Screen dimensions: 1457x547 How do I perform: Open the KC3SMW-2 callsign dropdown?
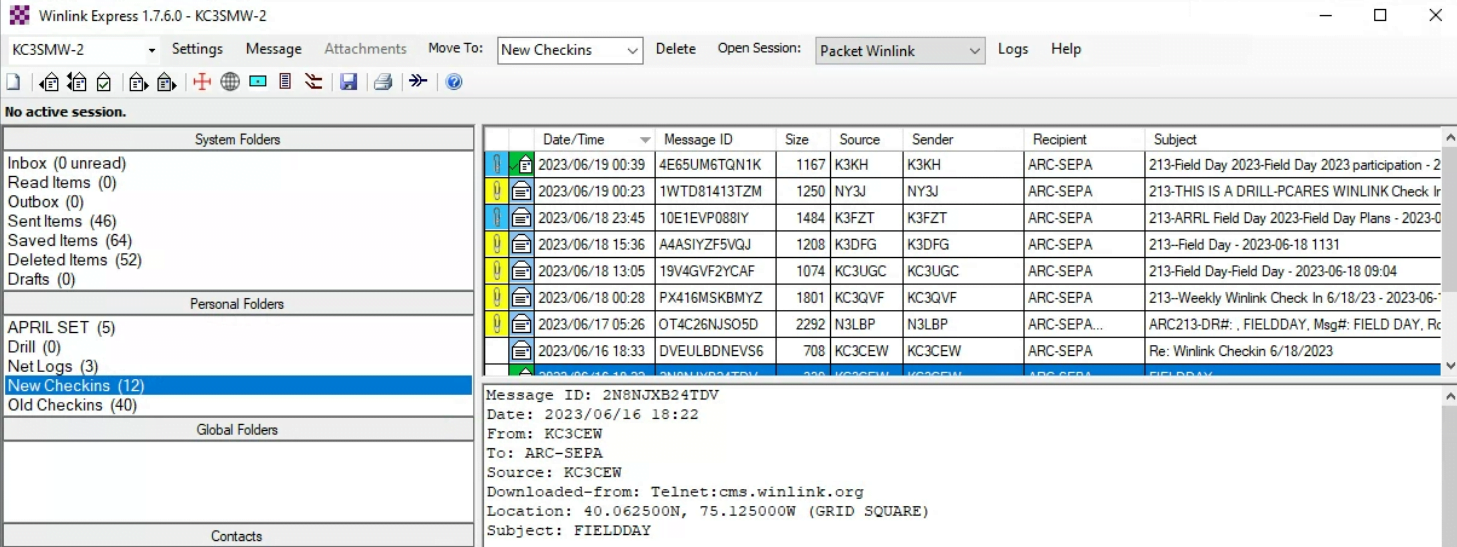tap(151, 50)
